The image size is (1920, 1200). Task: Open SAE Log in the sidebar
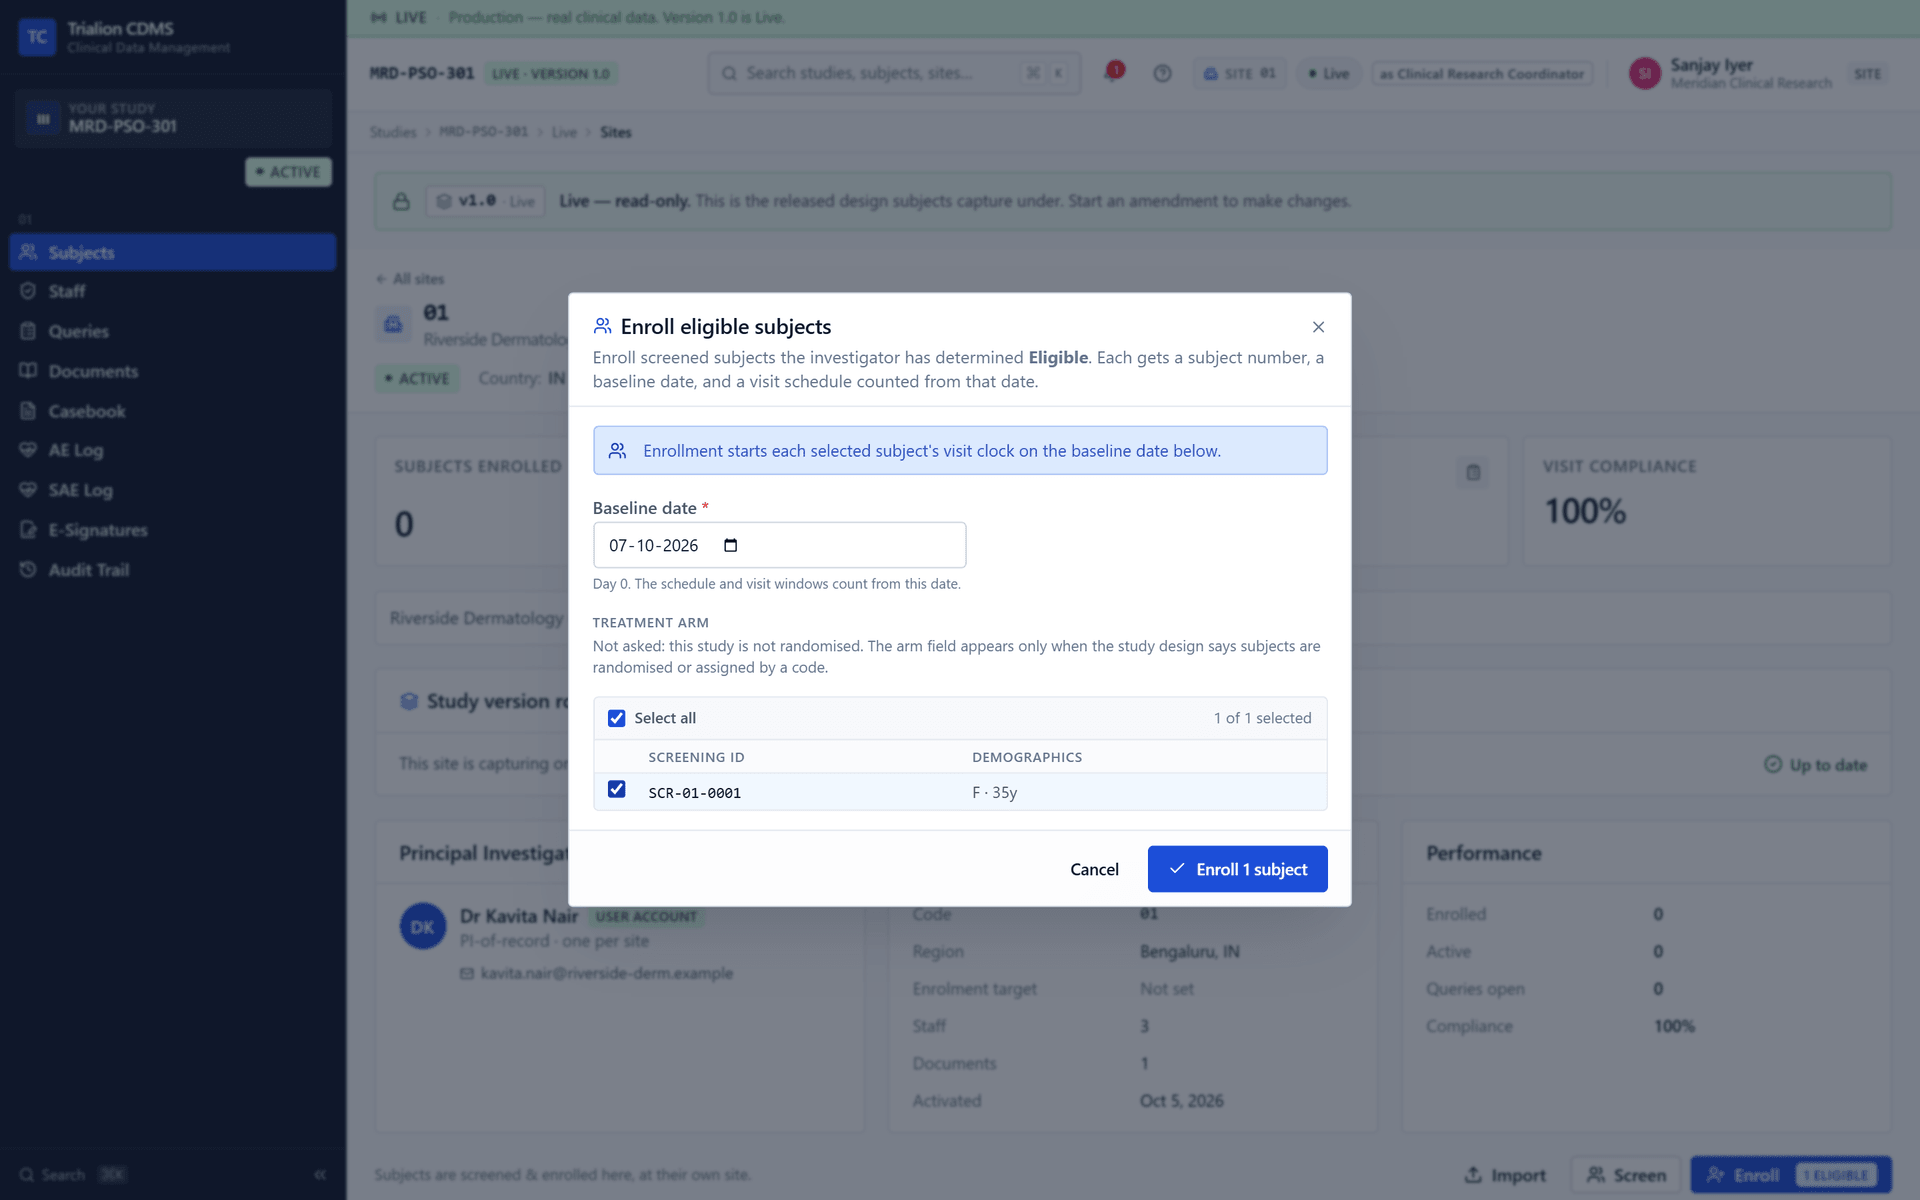(172, 490)
